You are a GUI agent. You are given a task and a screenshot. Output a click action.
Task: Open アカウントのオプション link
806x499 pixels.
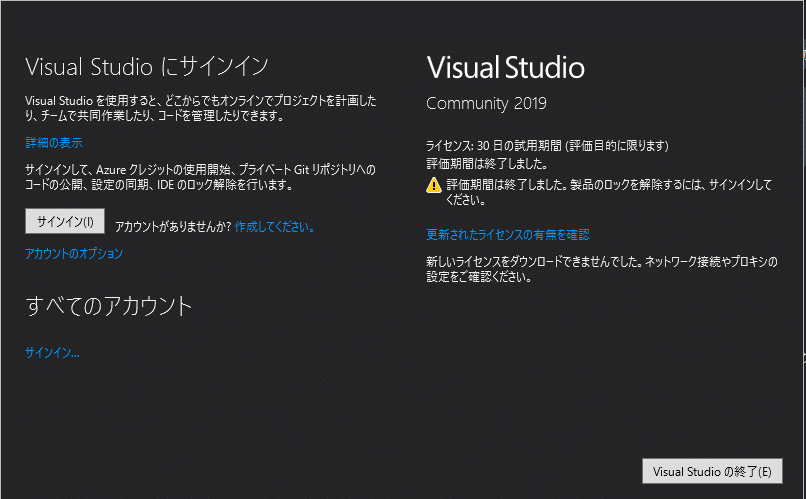coord(74,253)
